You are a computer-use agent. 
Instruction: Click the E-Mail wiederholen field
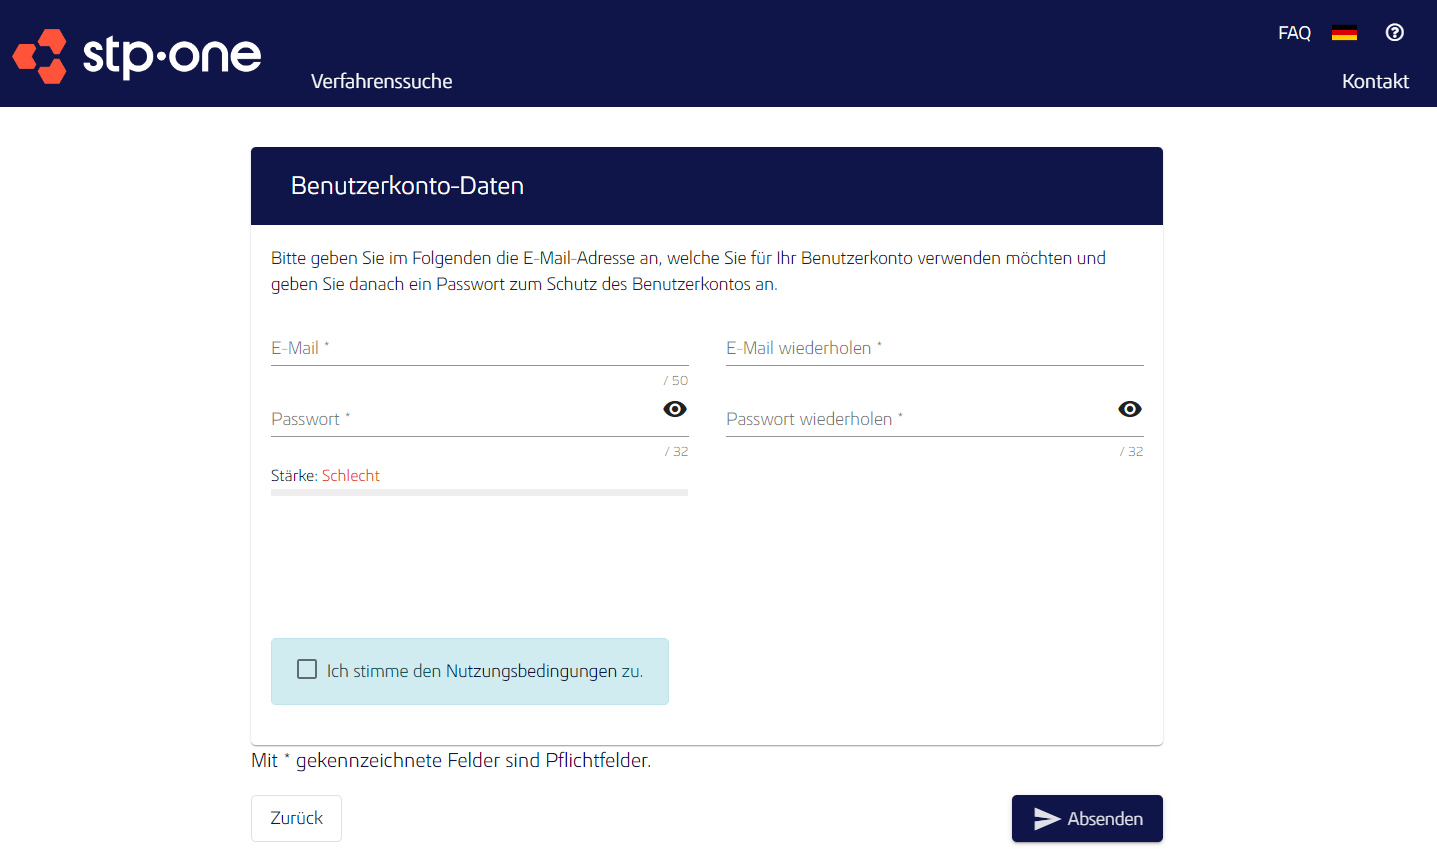[934, 348]
